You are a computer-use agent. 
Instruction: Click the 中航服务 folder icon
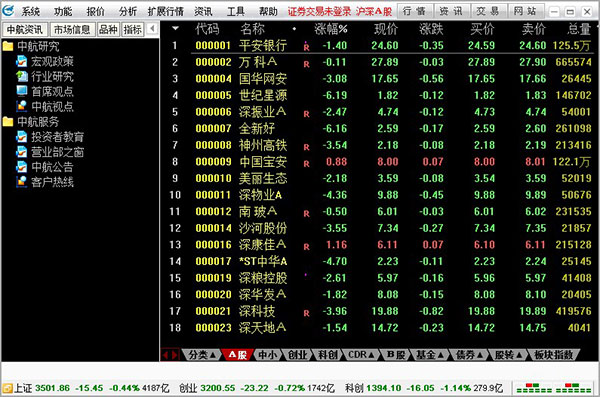(x=8, y=122)
